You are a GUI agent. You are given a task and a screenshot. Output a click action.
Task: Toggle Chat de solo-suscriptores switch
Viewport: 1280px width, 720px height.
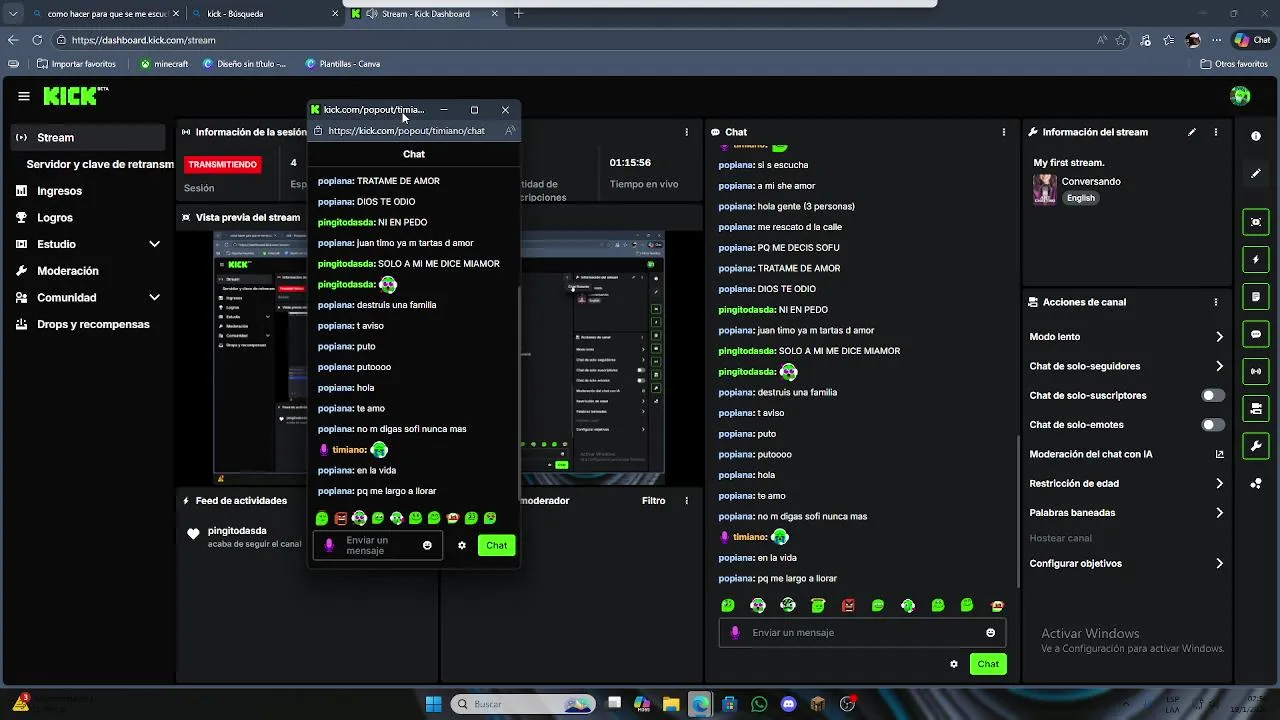[1212, 395]
